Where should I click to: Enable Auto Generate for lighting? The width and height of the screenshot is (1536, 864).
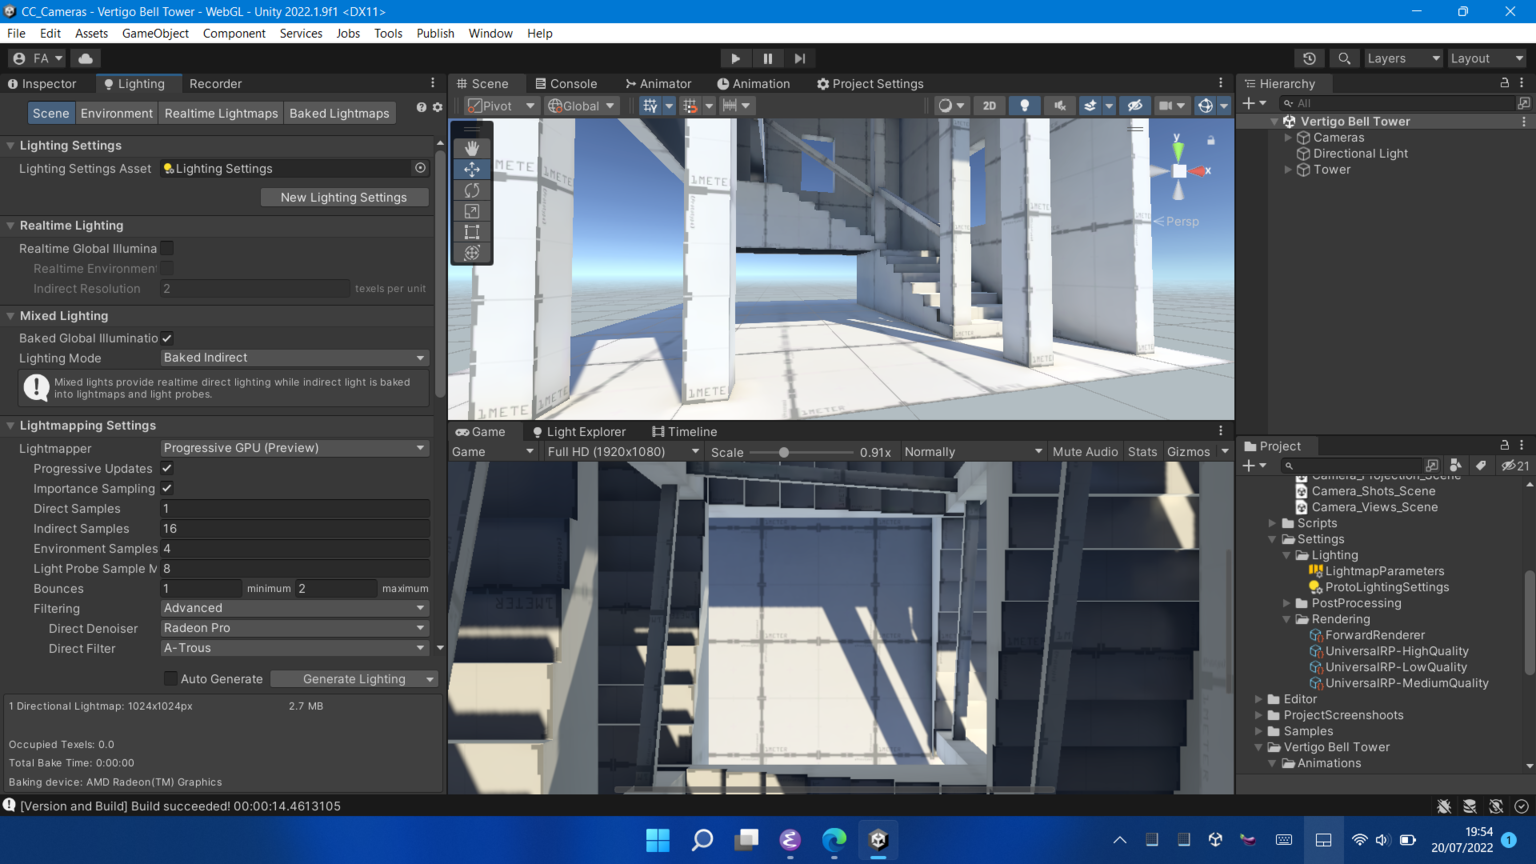(x=170, y=678)
